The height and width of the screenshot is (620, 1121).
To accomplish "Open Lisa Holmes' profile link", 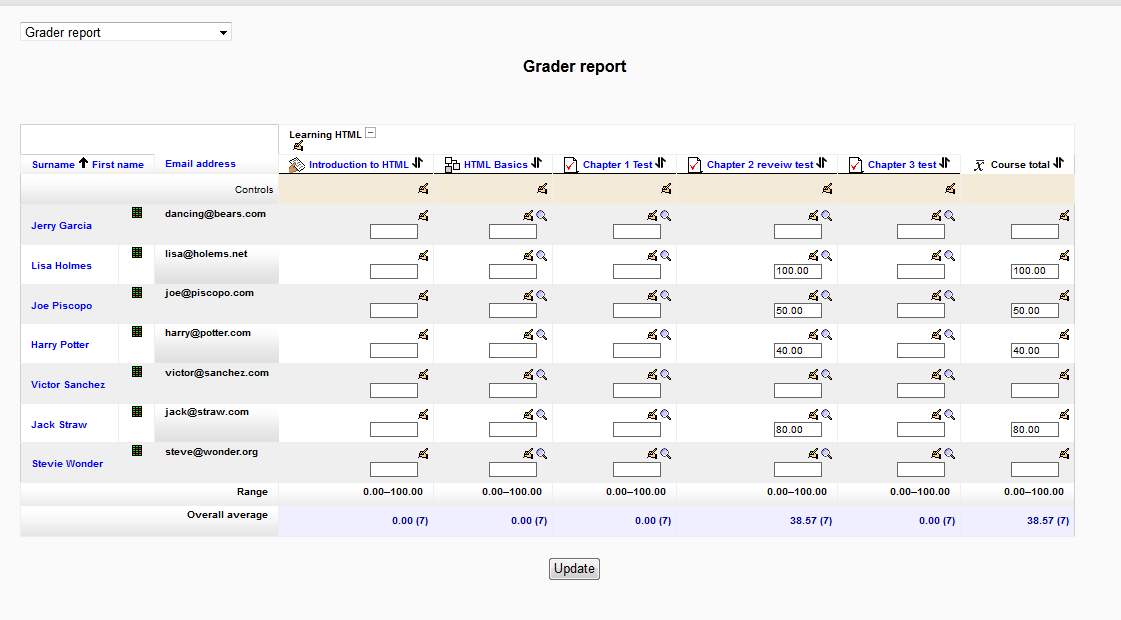I will click(61, 265).
